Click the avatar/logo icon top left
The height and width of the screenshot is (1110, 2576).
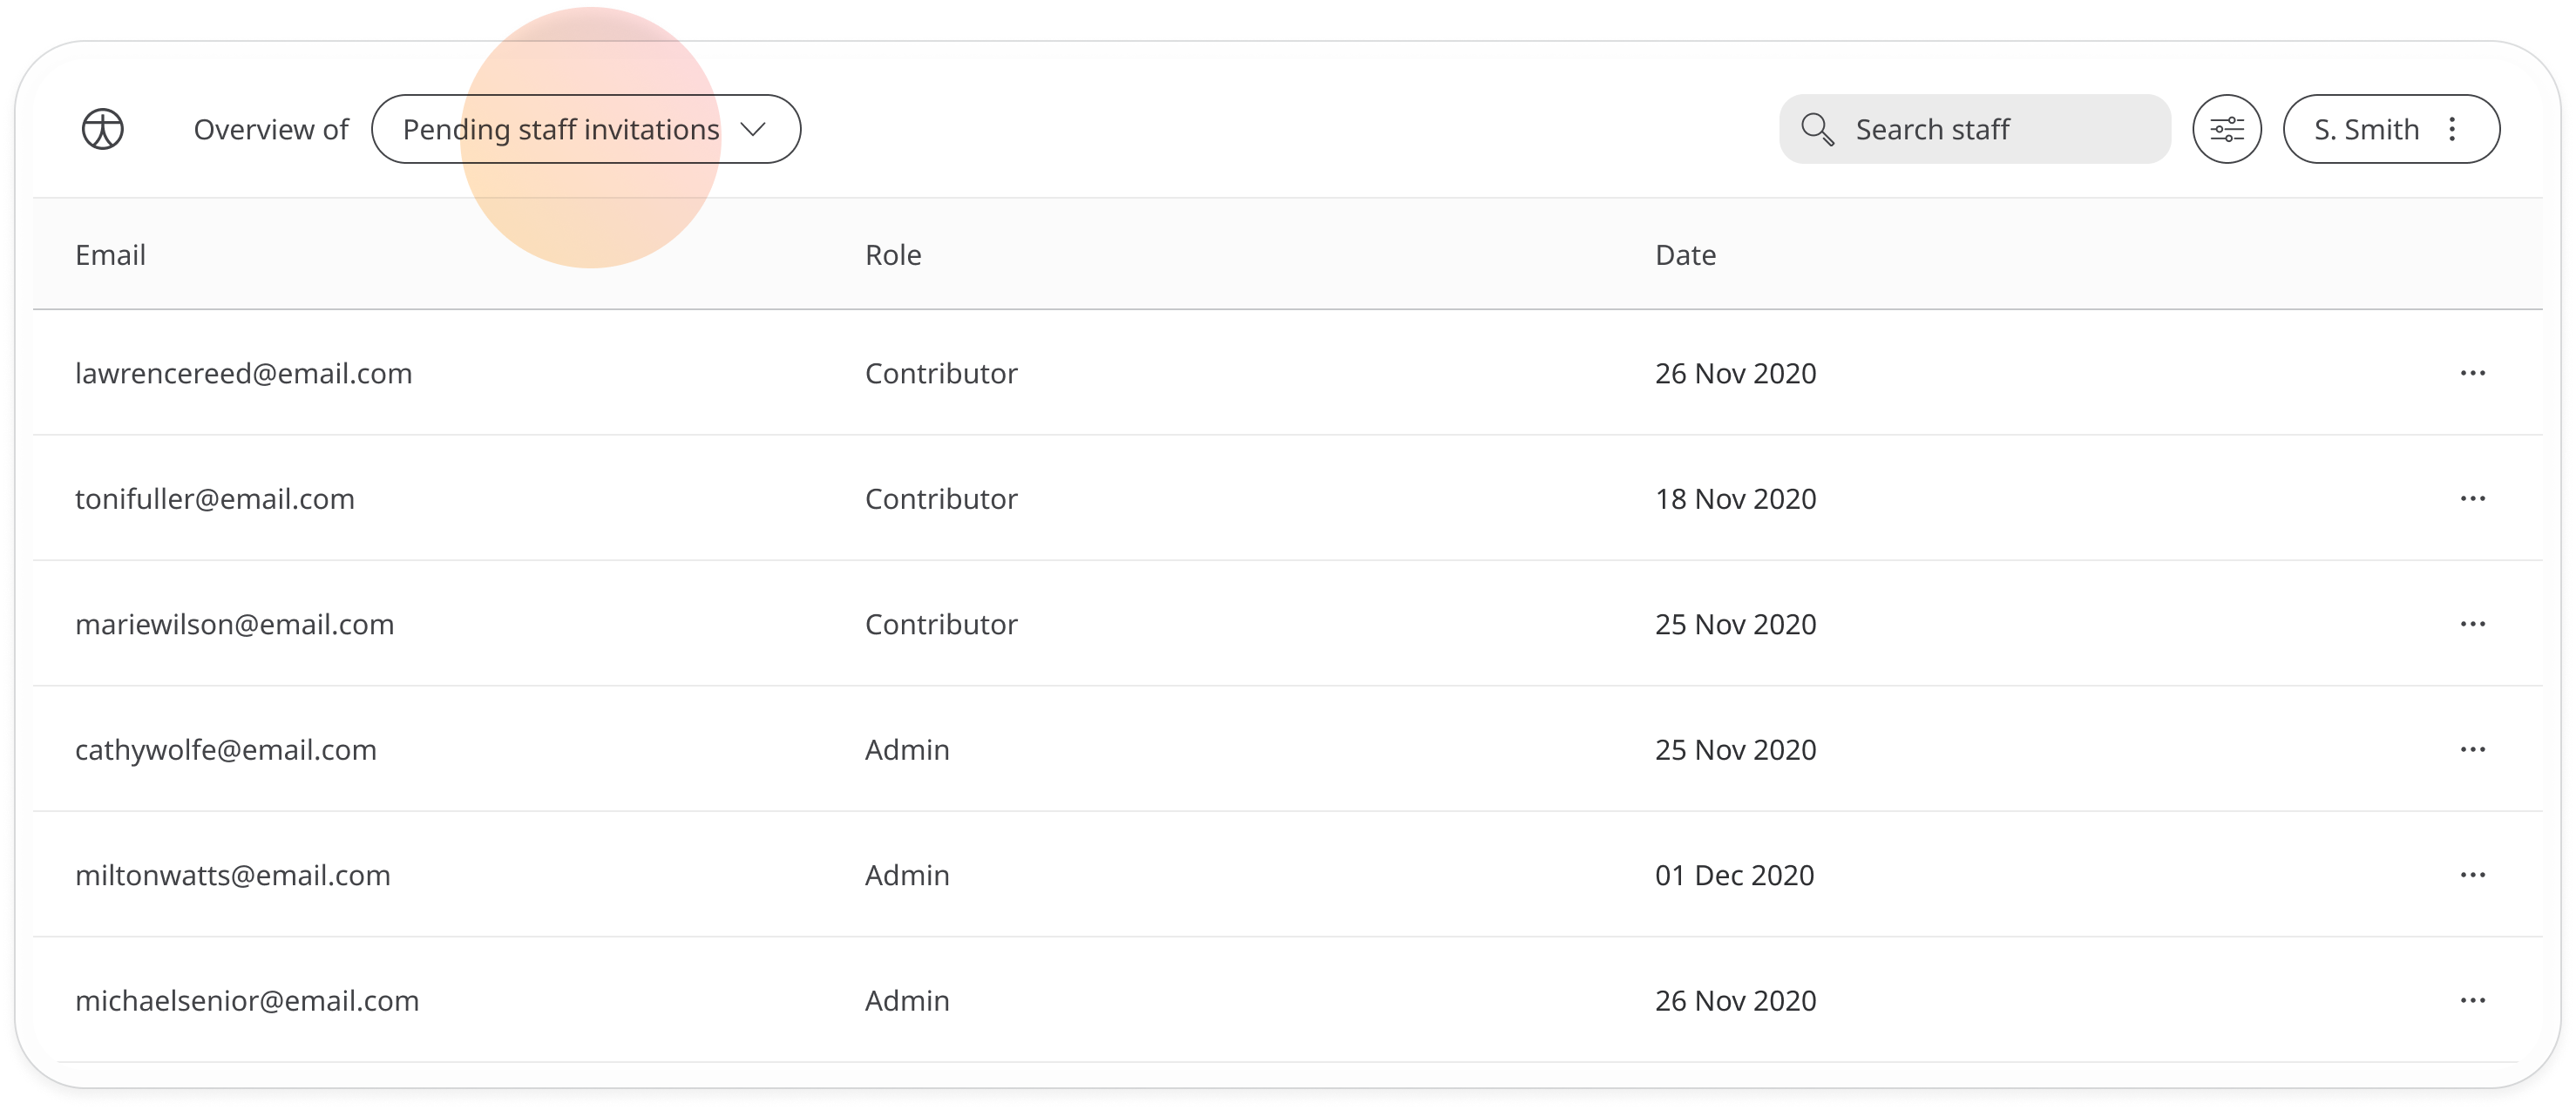click(x=102, y=130)
